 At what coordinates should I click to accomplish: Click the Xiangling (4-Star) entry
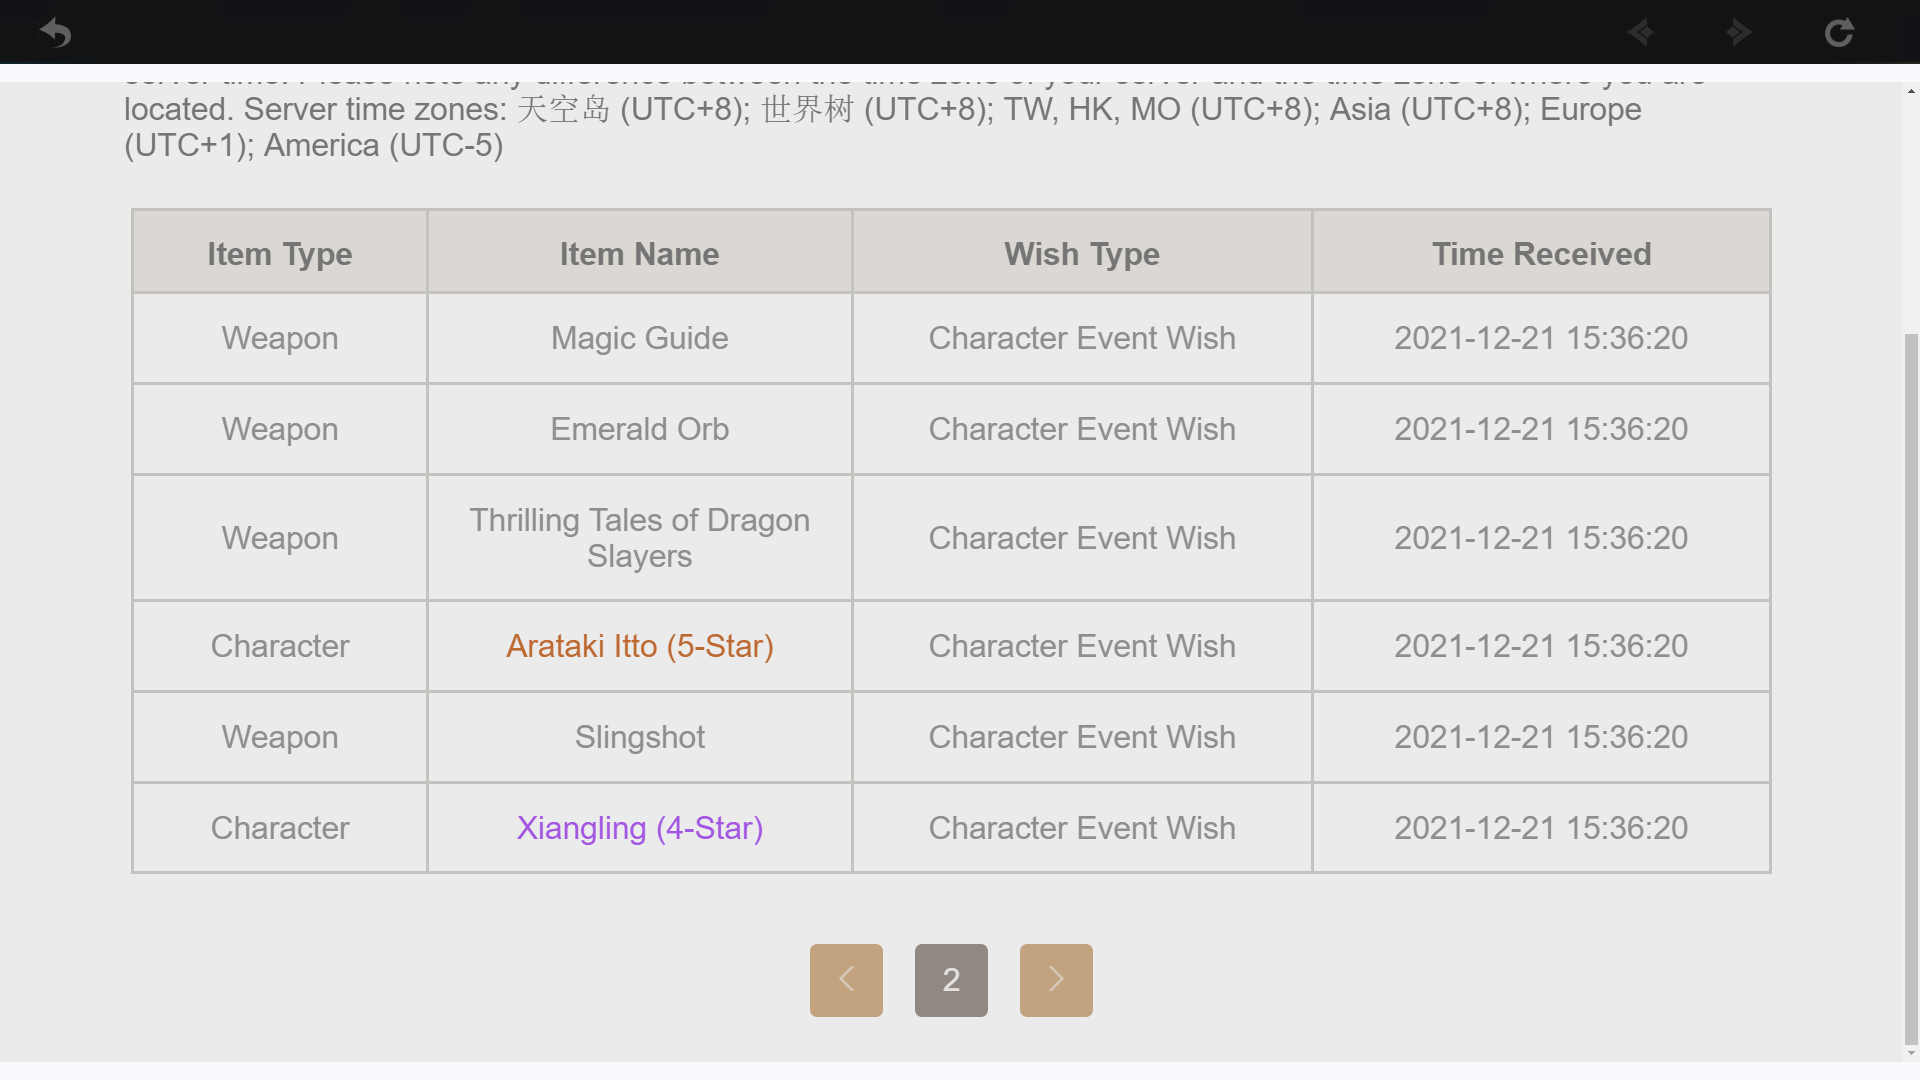tap(640, 828)
